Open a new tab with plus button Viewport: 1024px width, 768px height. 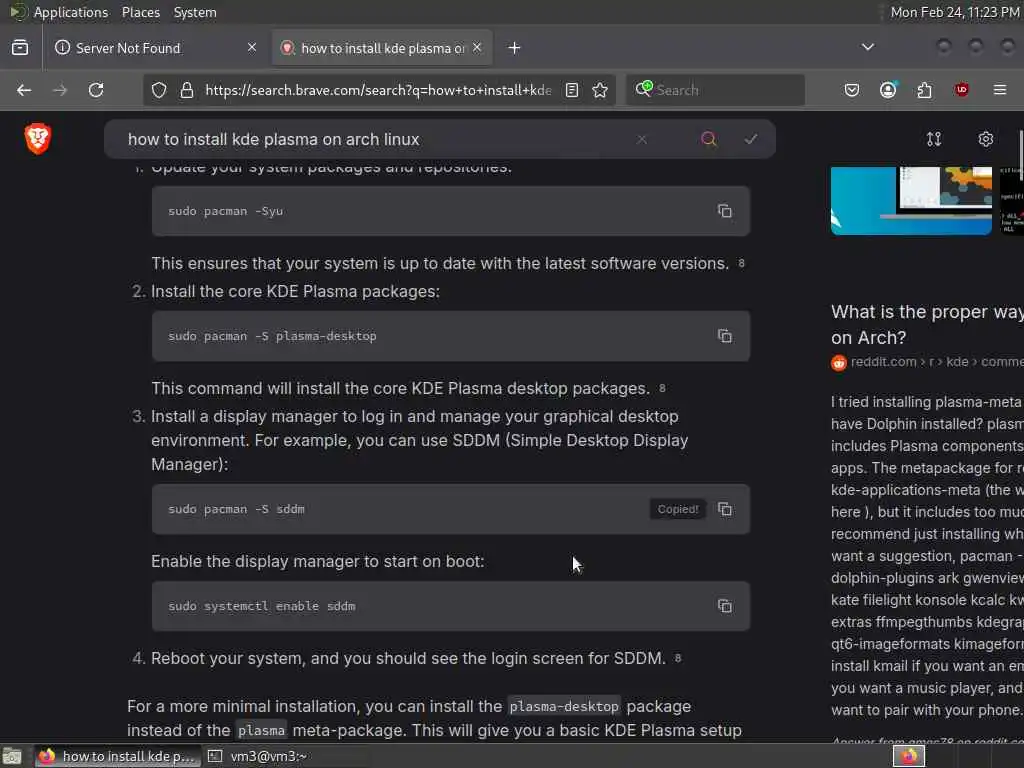click(x=515, y=48)
